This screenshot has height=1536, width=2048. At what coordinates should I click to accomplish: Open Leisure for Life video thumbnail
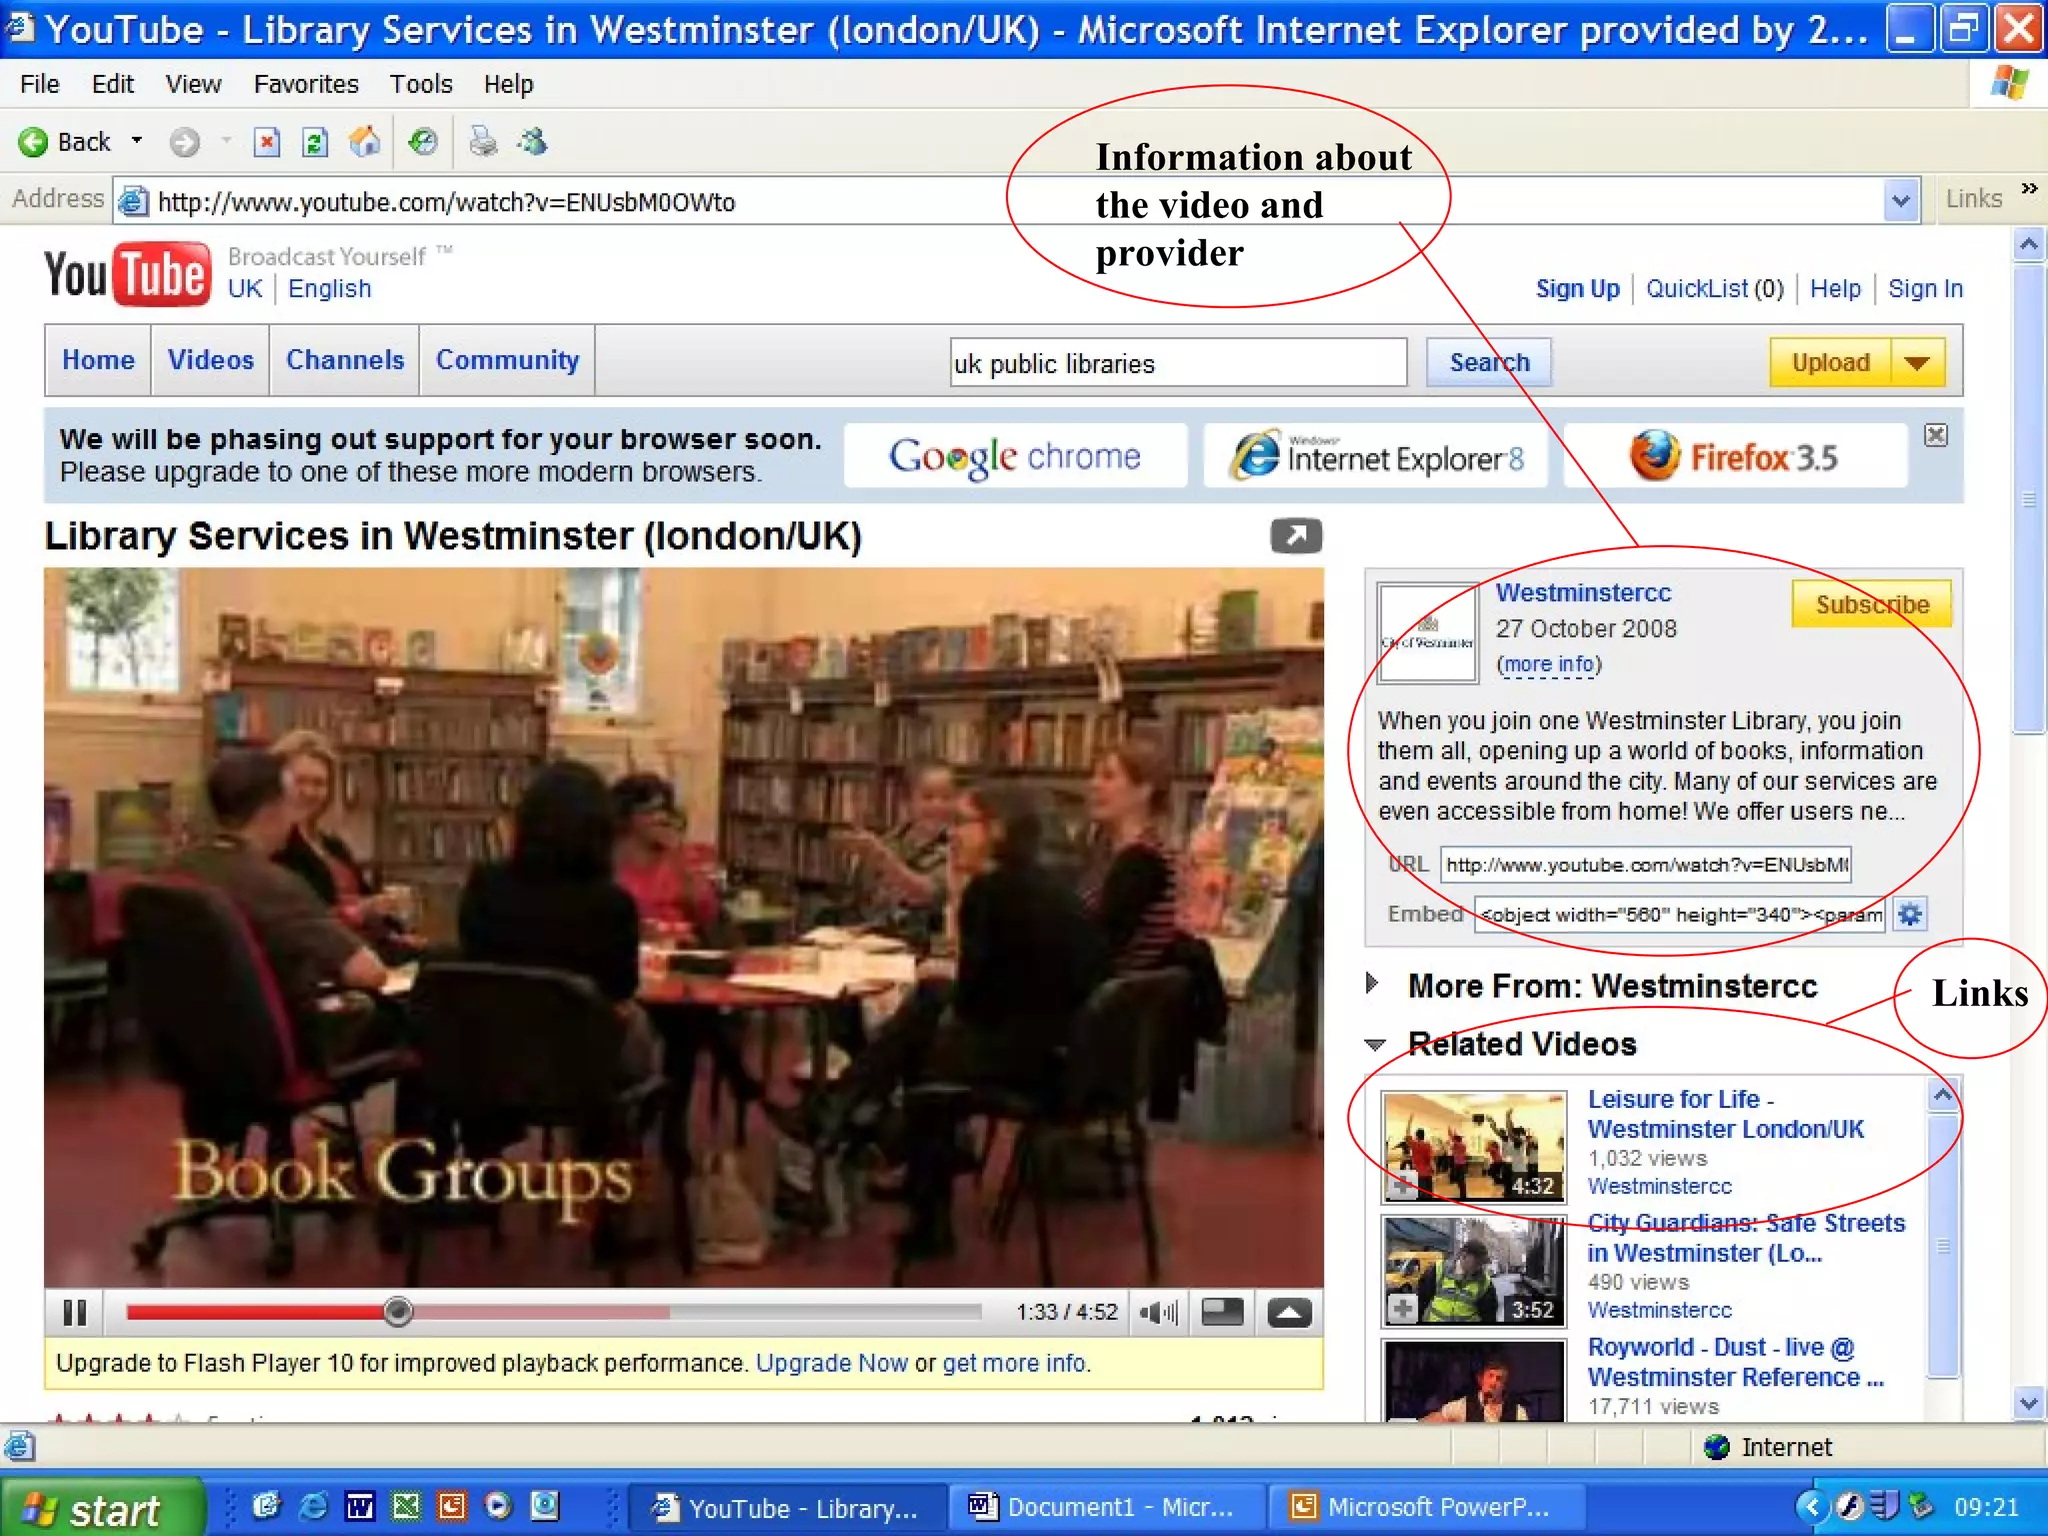tap(1474, 1146)
